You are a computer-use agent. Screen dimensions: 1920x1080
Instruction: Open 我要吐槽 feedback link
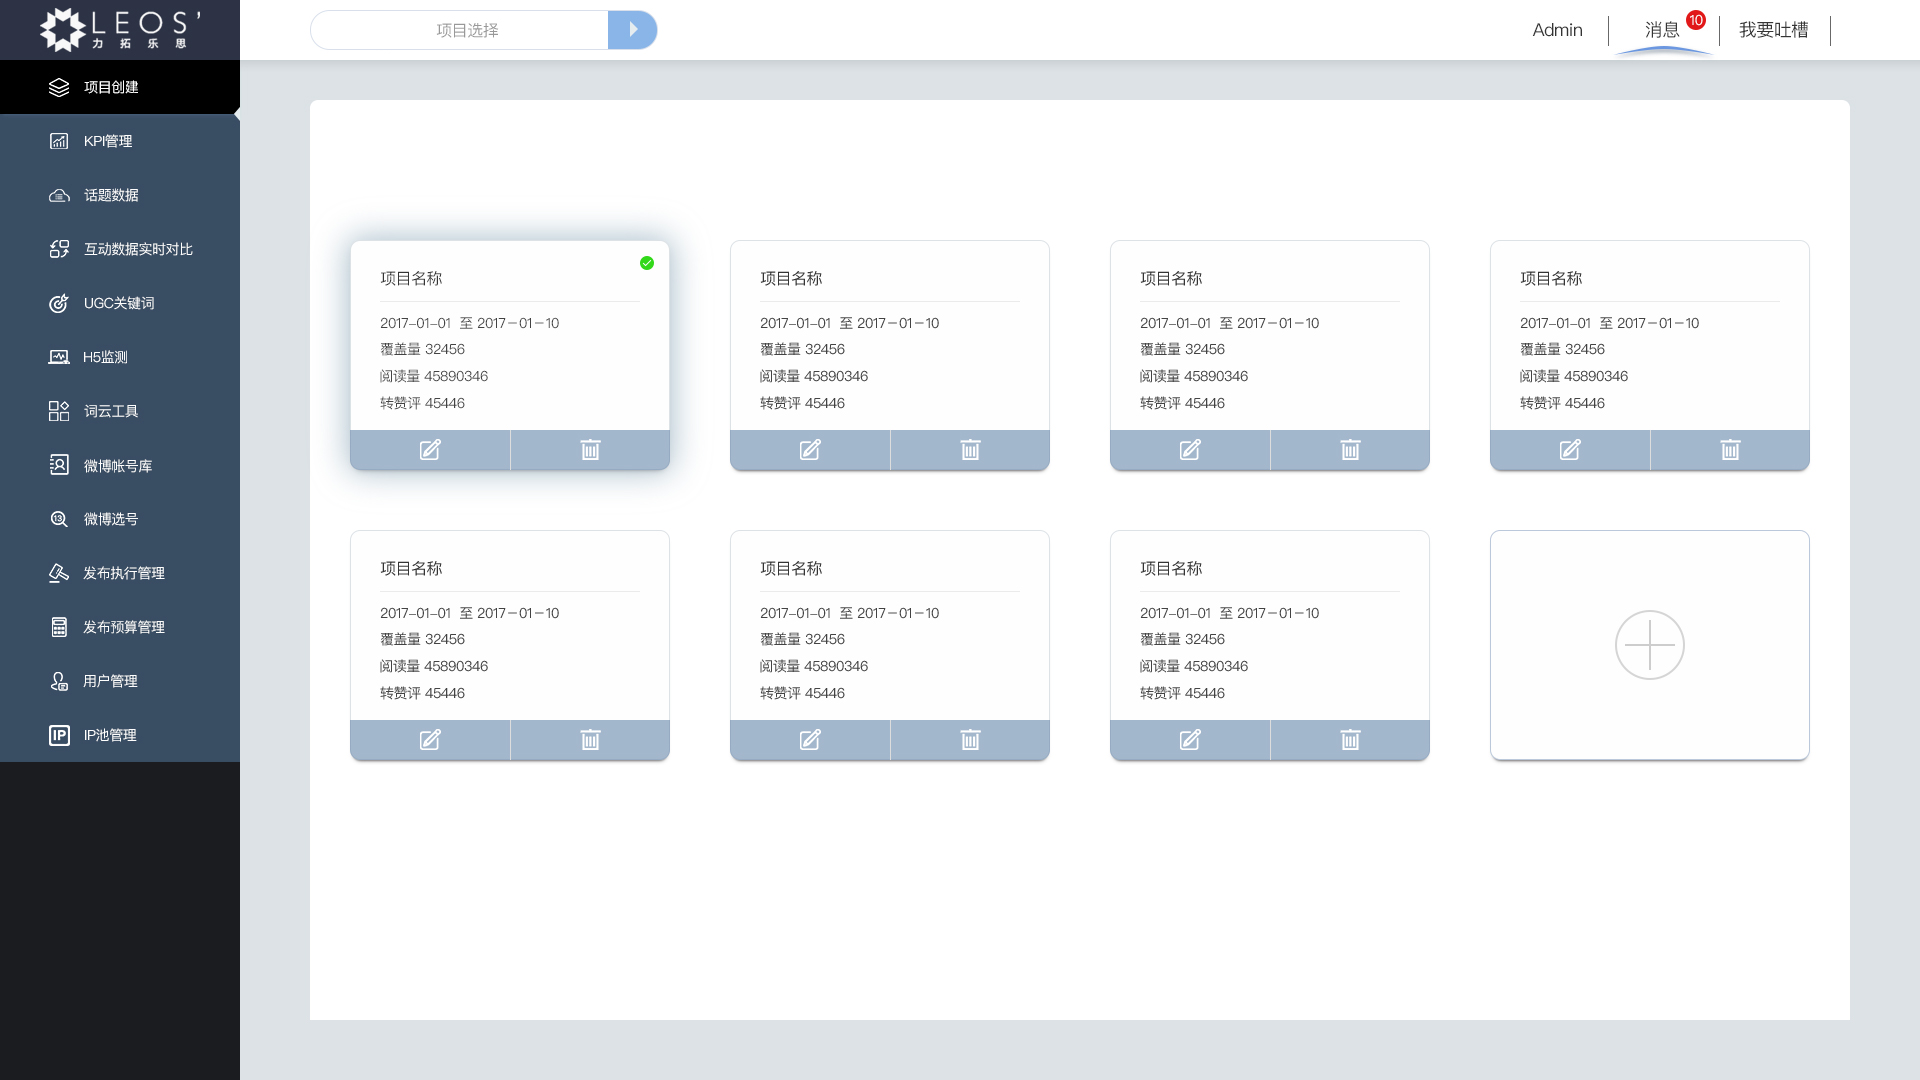point(1773,30)
